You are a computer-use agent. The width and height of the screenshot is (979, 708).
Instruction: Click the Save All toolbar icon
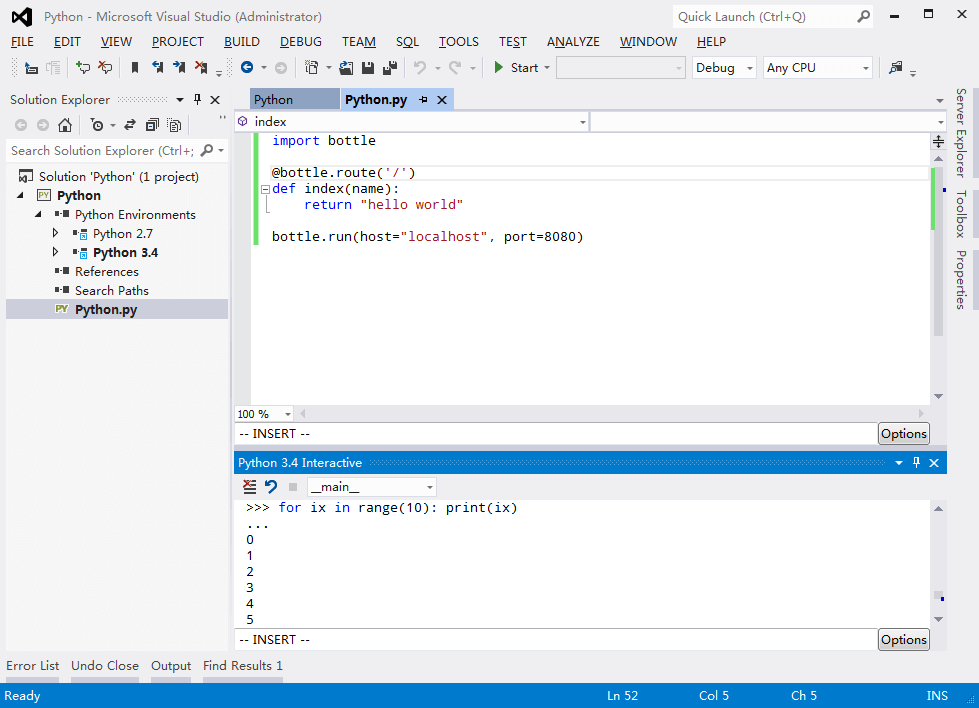389,68
